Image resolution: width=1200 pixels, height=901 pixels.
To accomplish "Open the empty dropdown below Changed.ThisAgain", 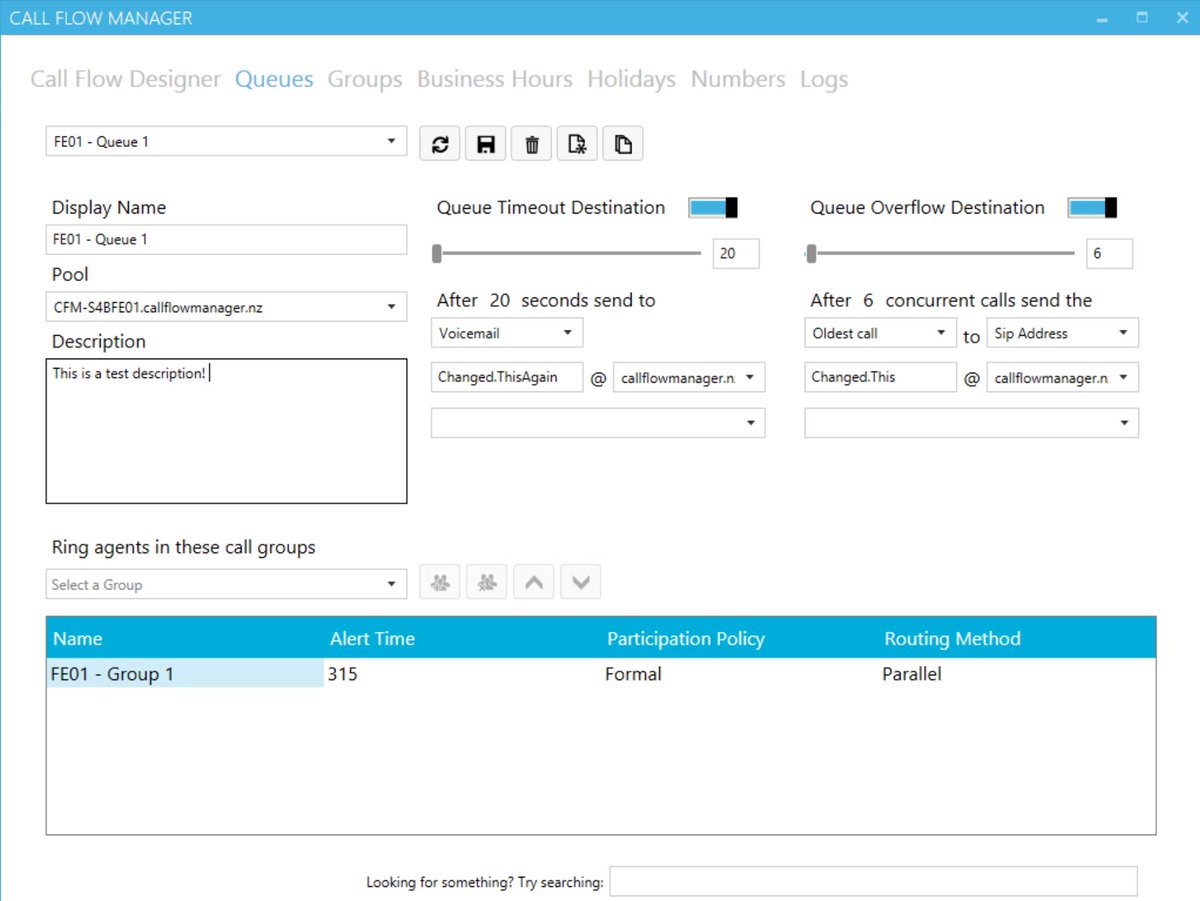I will pos(598,423).
